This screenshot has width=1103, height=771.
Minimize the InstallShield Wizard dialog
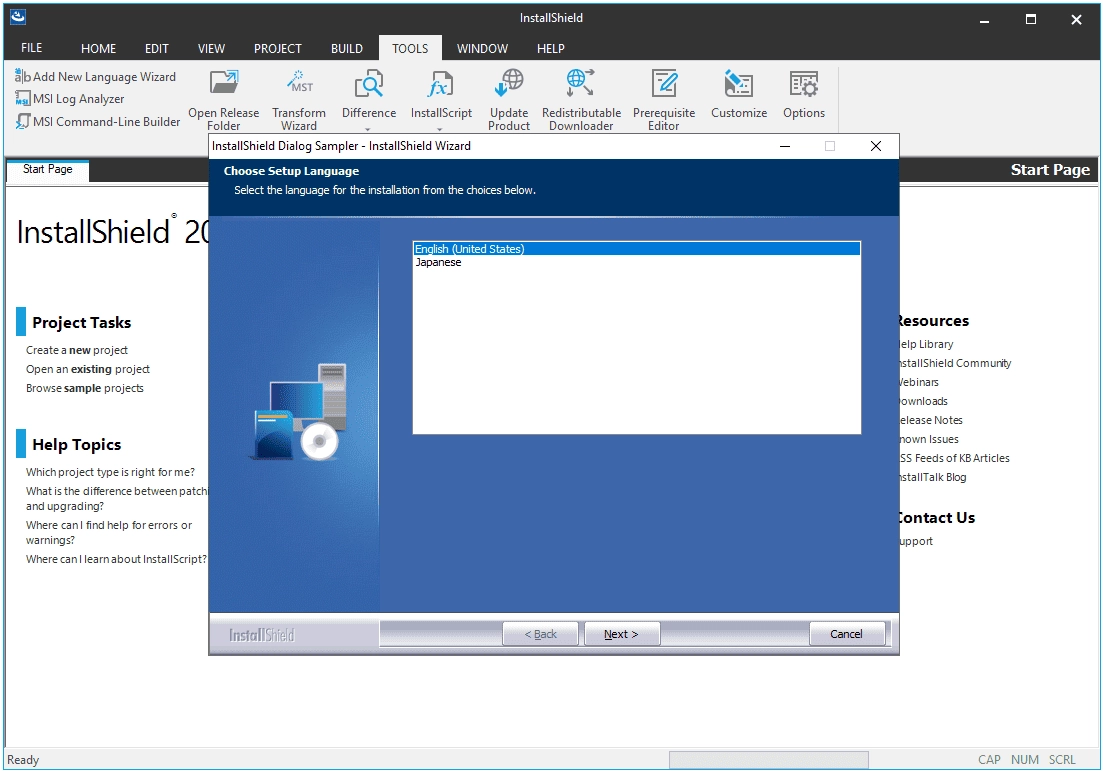click(x=785, y=146)
